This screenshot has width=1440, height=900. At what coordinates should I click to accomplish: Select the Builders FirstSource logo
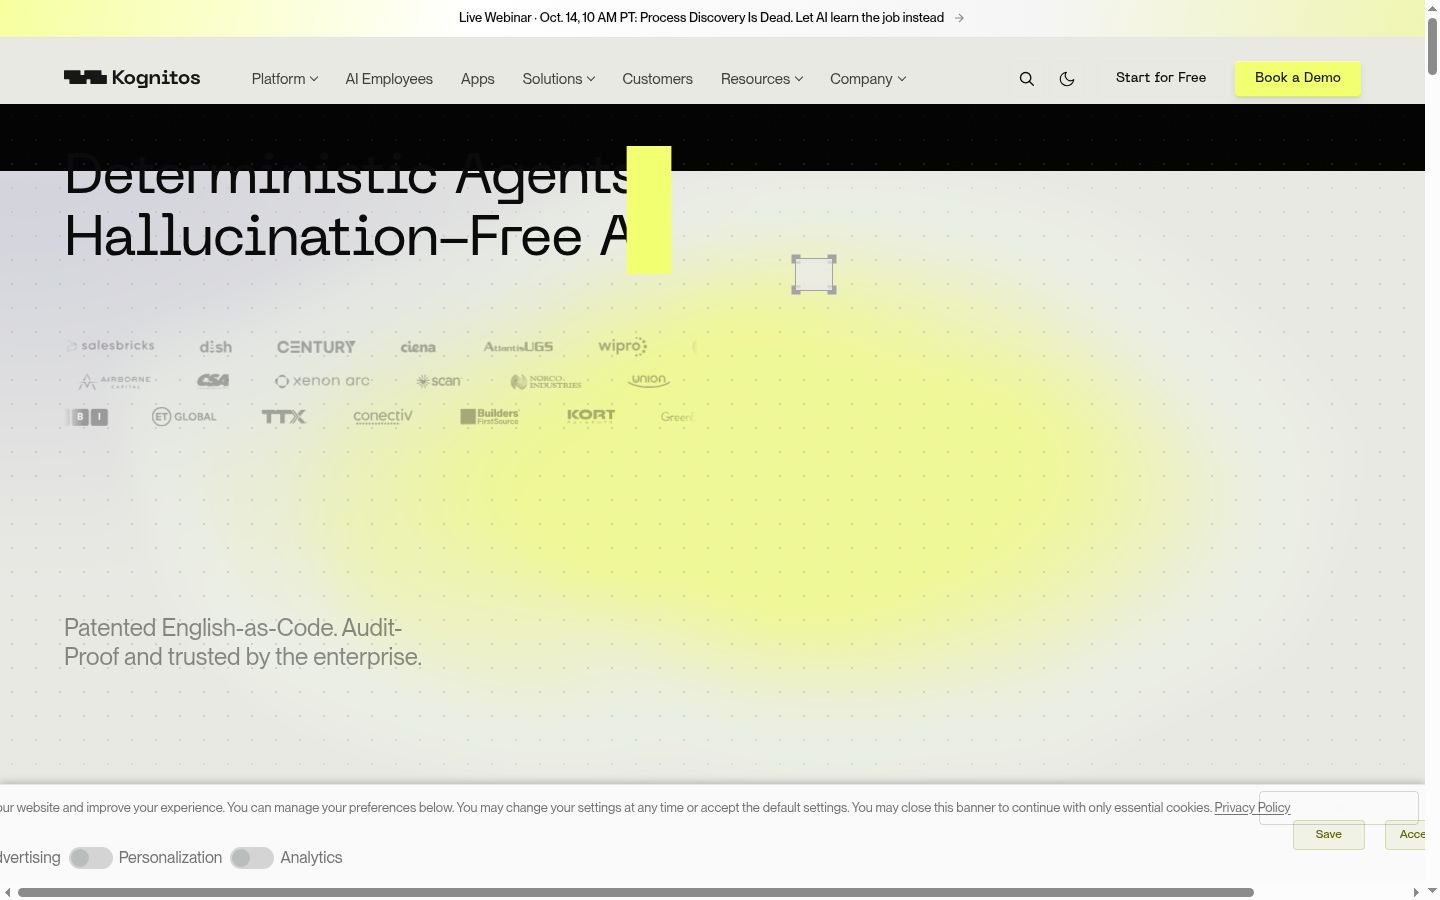pyautogui.click(x=490, y=416)
